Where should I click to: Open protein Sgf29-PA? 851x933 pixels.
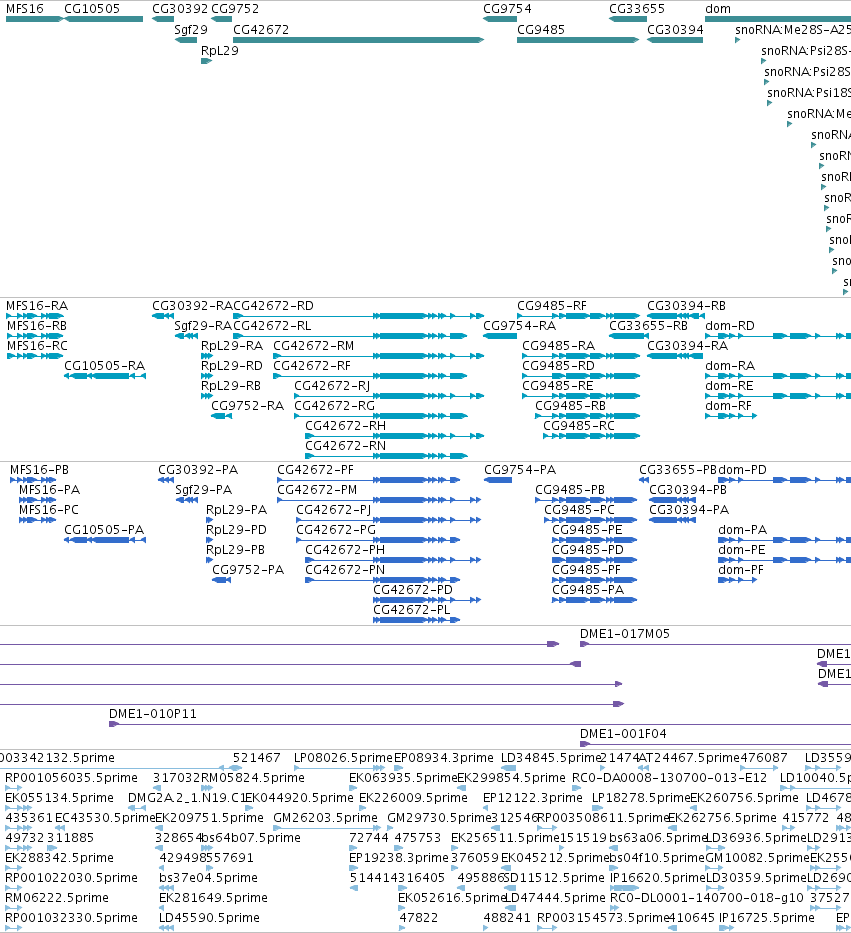pyautogui.click(x=204, y=490)
